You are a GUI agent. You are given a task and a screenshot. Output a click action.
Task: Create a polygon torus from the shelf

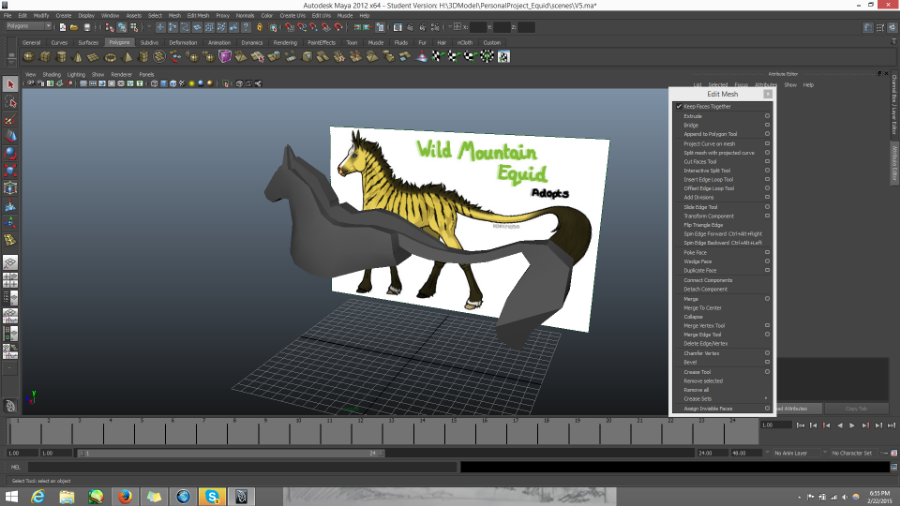tap(110, 56)
